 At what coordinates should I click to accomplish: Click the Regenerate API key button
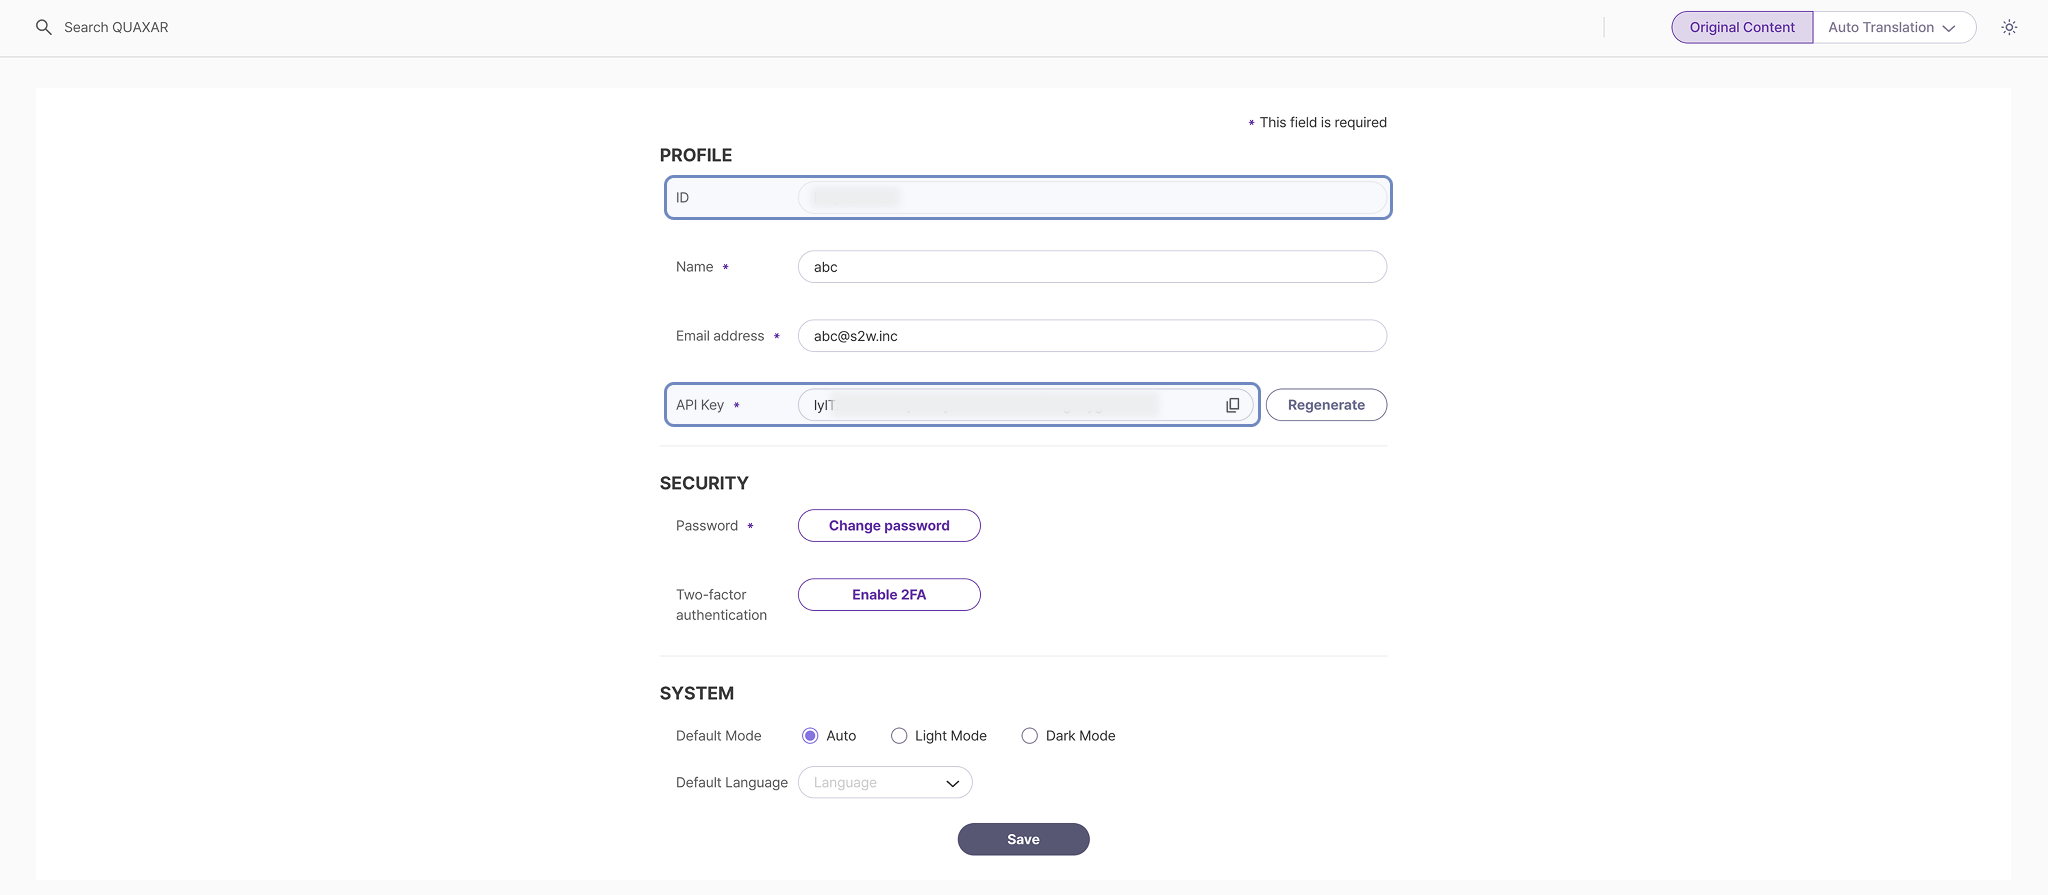1325,405
